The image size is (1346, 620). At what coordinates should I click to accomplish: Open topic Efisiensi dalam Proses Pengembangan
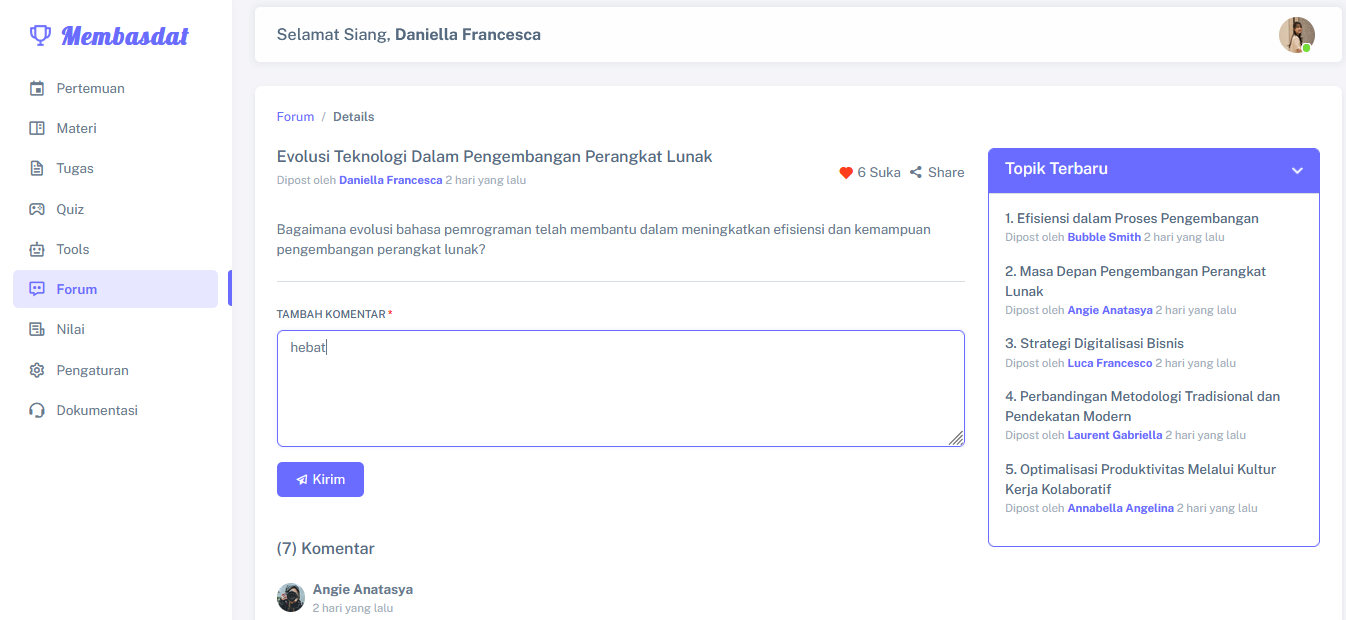(1132, 218)
